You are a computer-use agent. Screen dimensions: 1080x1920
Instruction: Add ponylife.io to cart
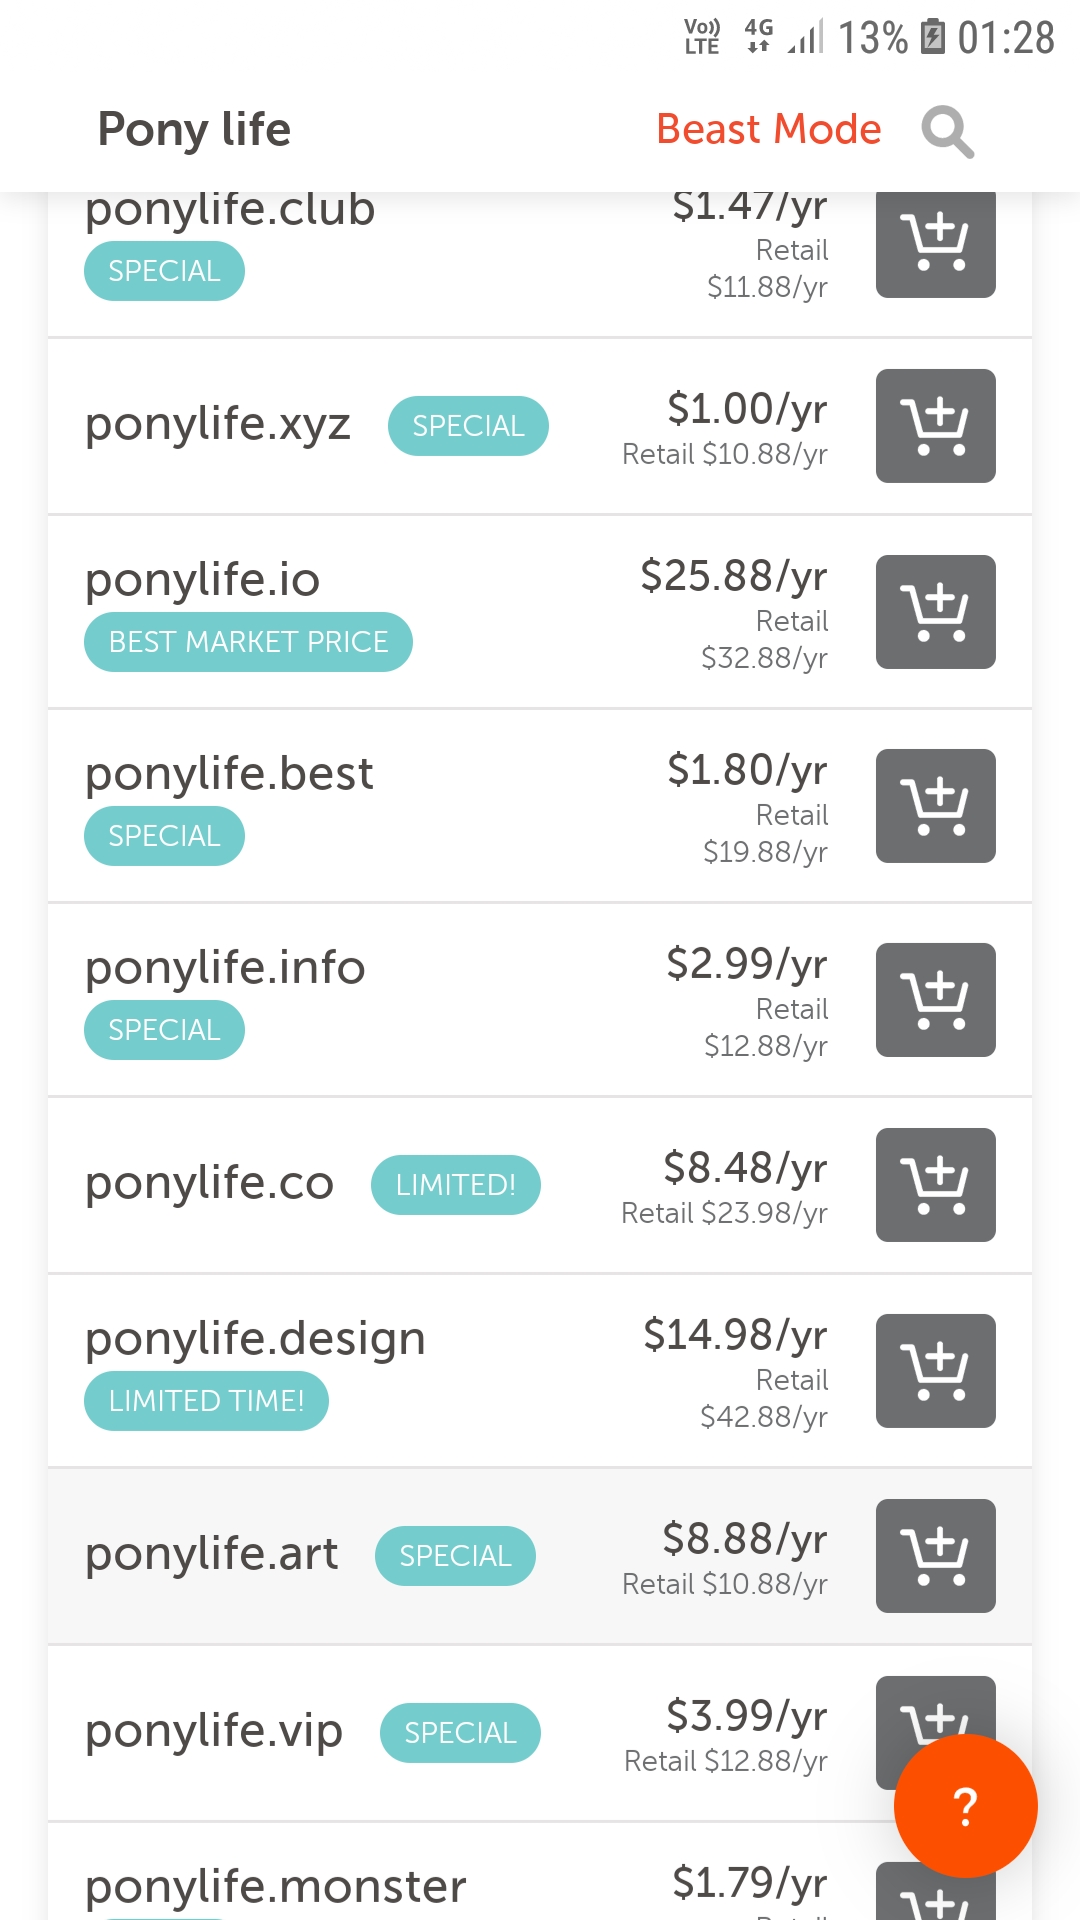click(935, 612)
